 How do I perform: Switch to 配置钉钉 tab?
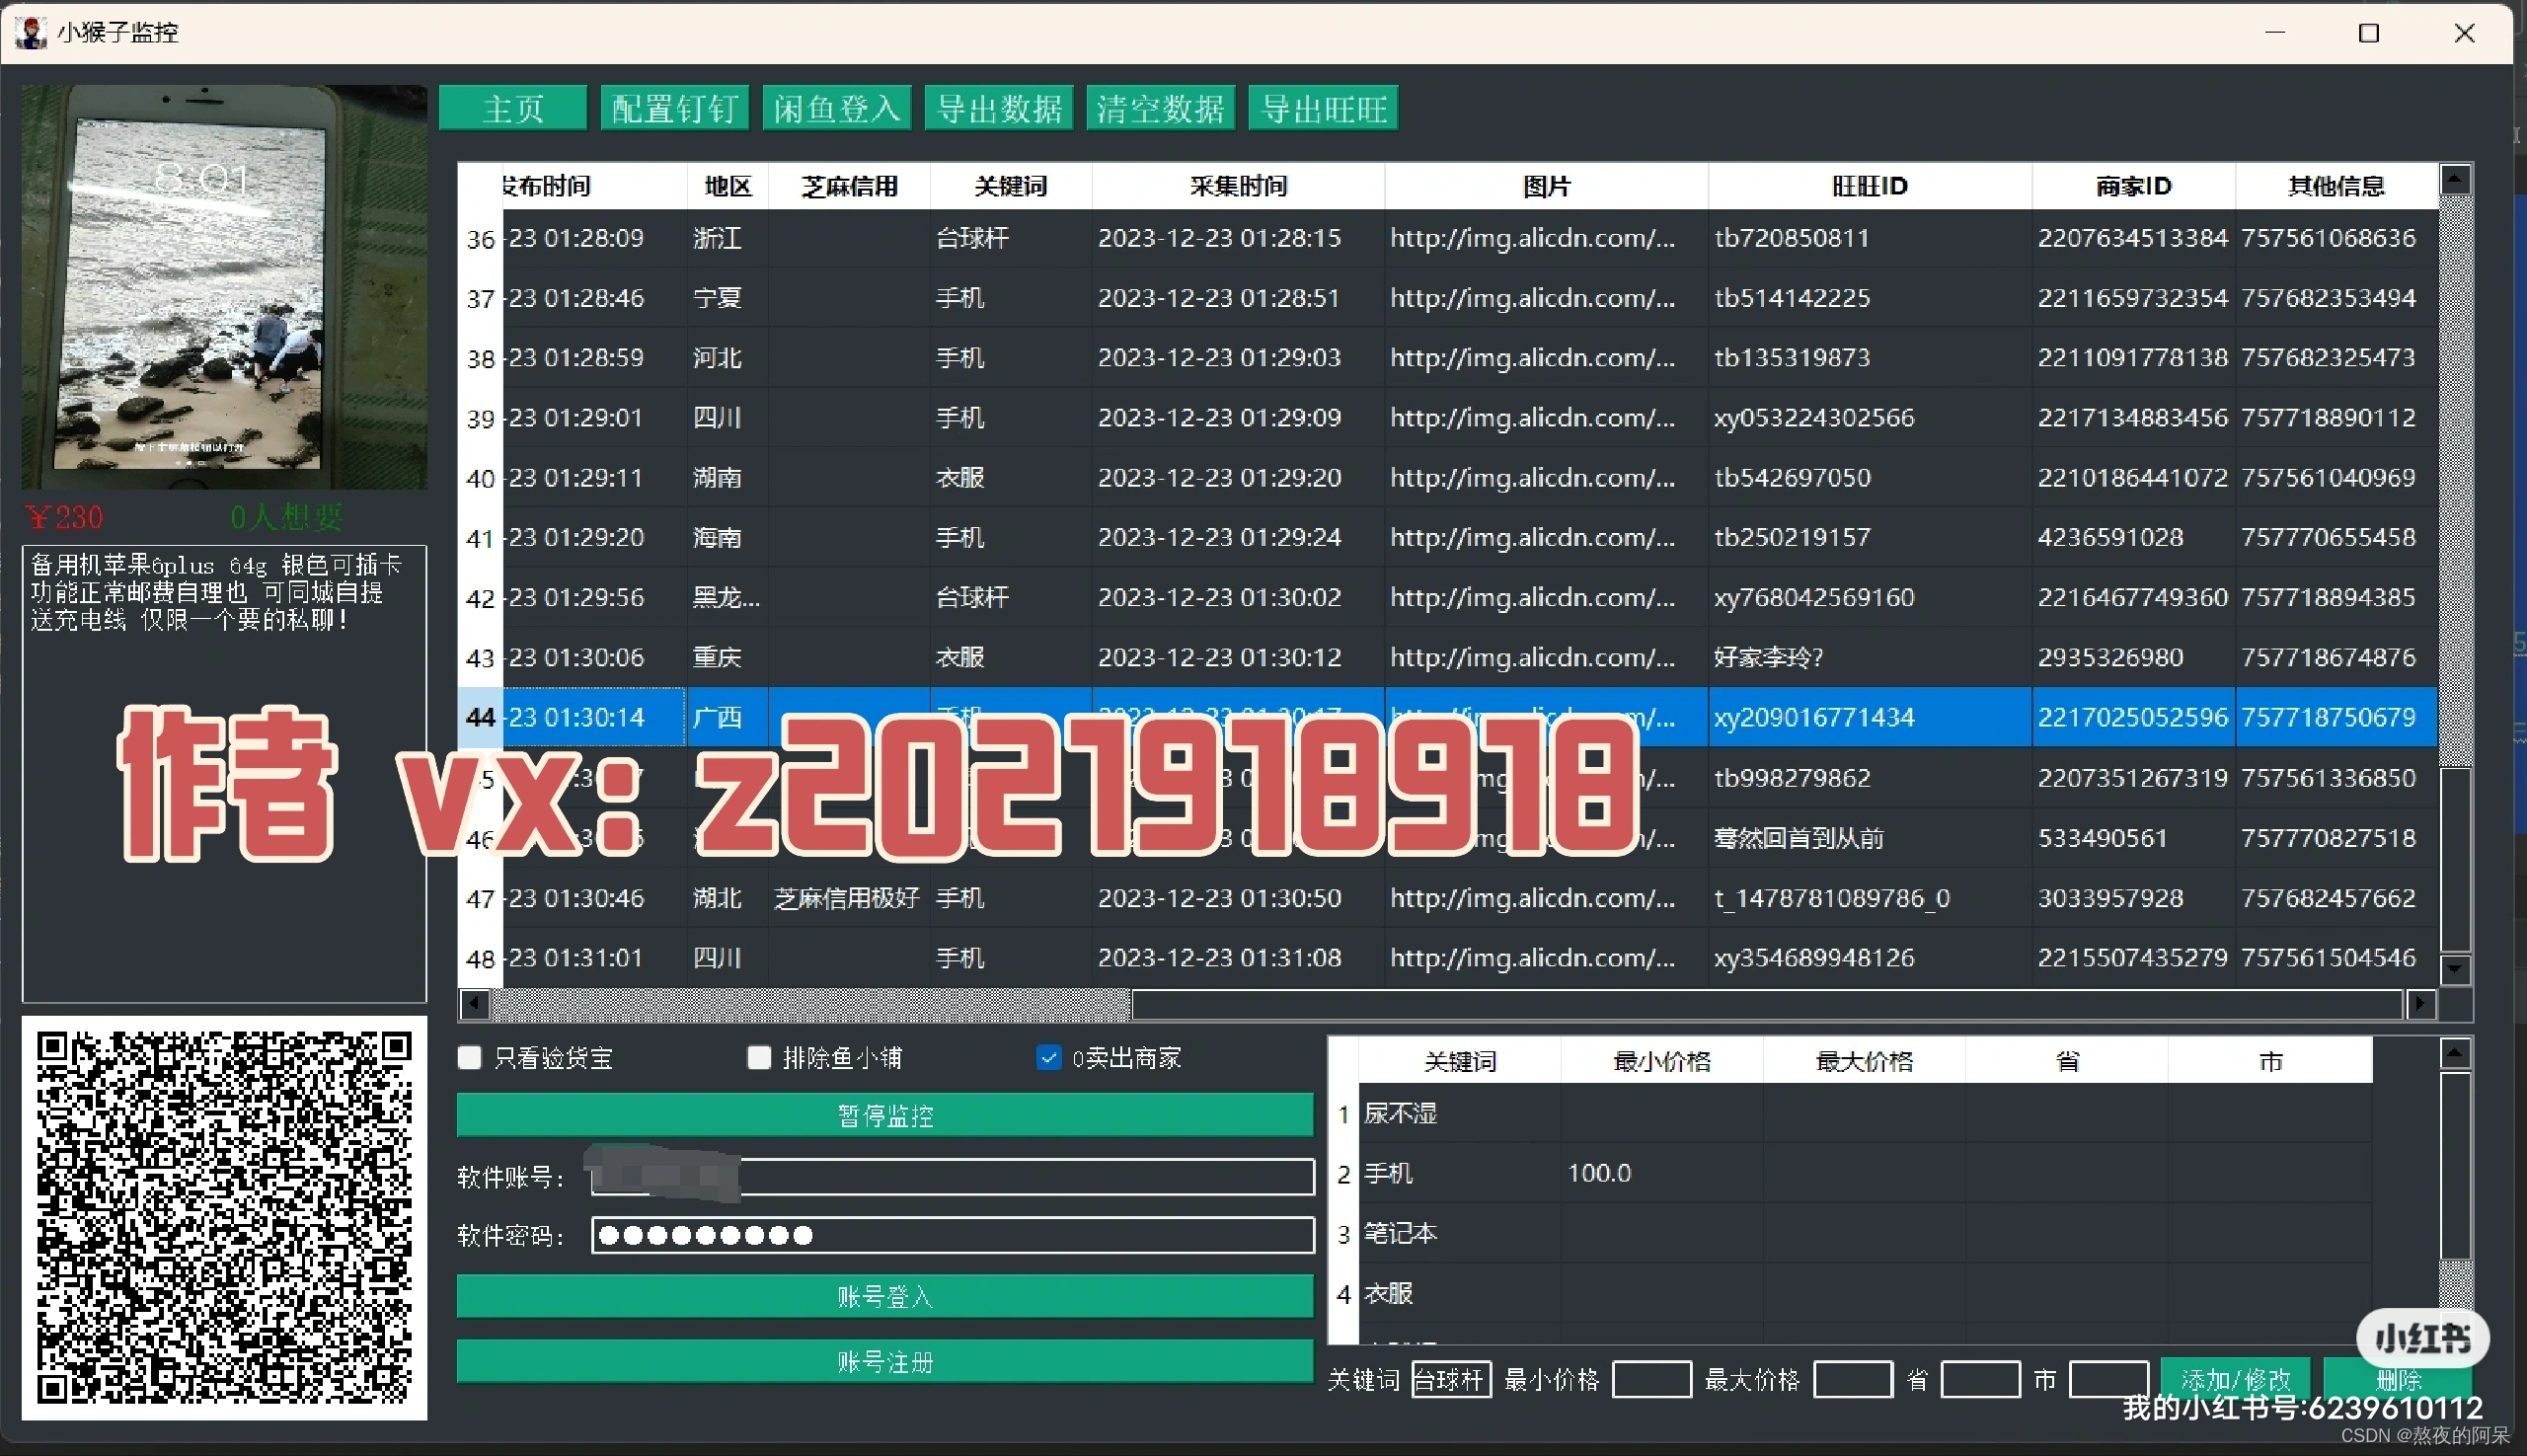point(674,108)
